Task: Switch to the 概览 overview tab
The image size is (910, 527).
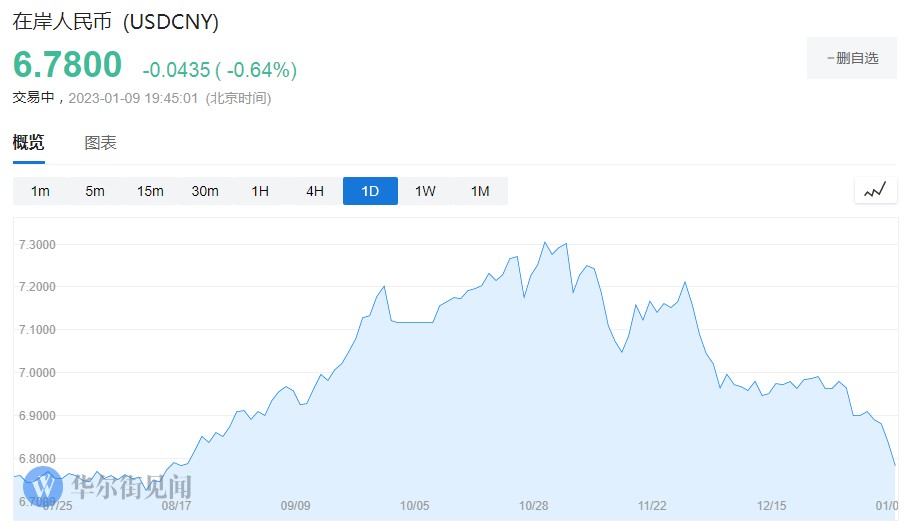Action: point(28,143)
